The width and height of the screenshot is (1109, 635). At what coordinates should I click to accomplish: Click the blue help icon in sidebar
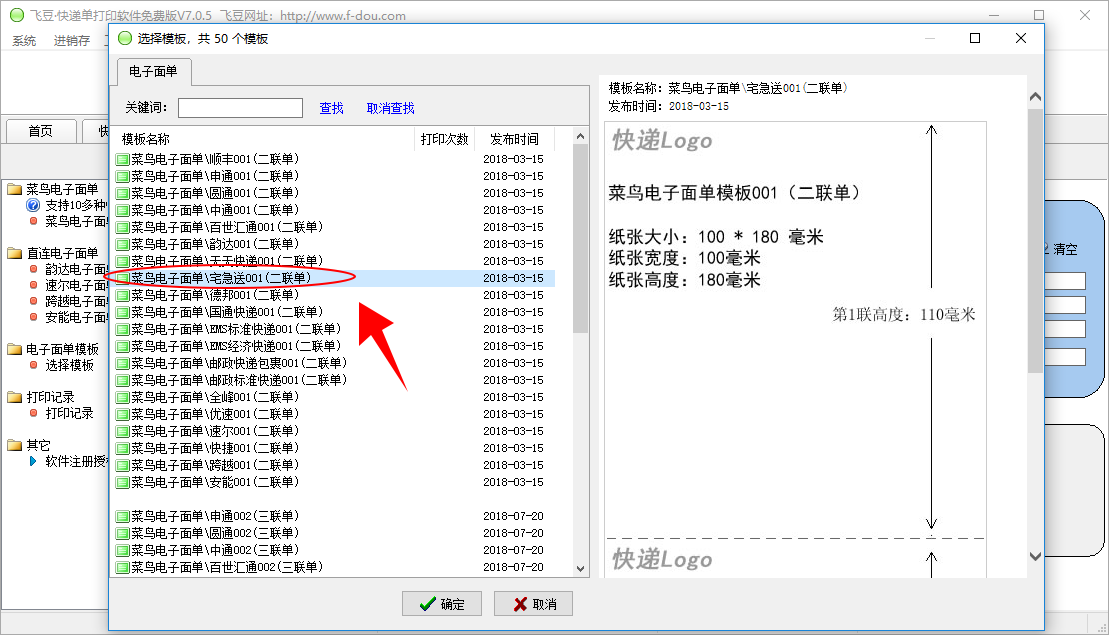point(33,205)
